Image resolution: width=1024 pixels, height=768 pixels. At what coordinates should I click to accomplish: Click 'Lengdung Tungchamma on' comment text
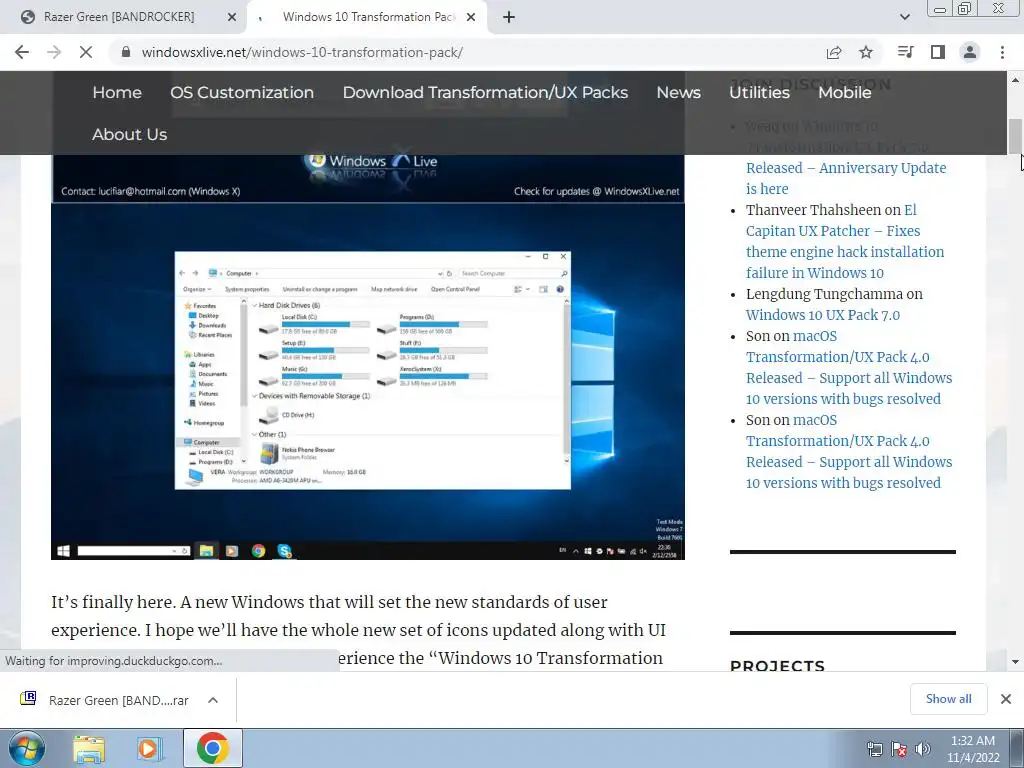coord(834,294)
